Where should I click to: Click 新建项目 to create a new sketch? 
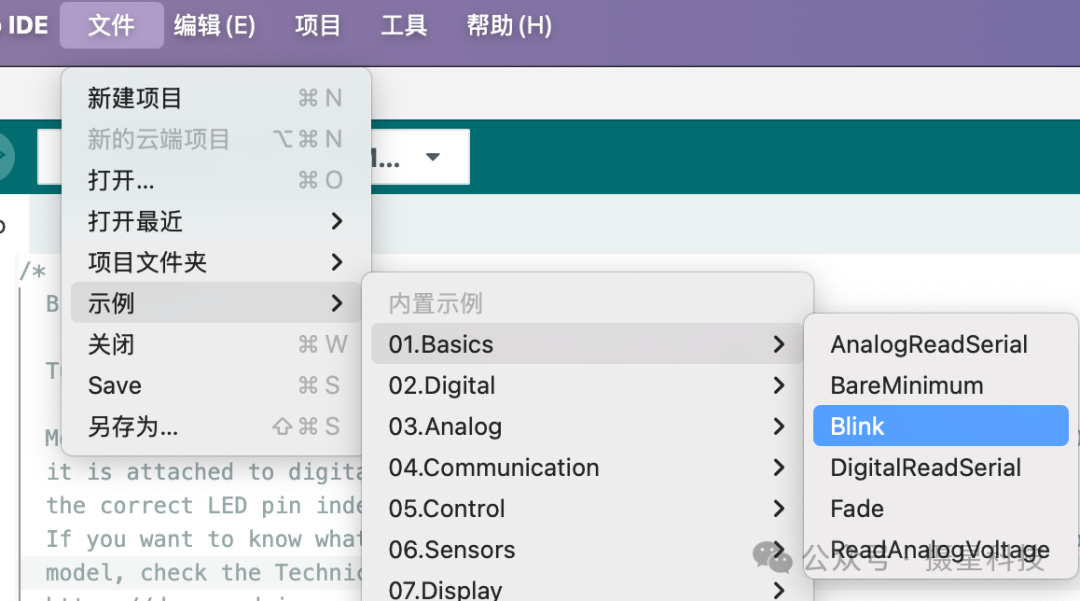pyautogui.click(x=135, y=98)
